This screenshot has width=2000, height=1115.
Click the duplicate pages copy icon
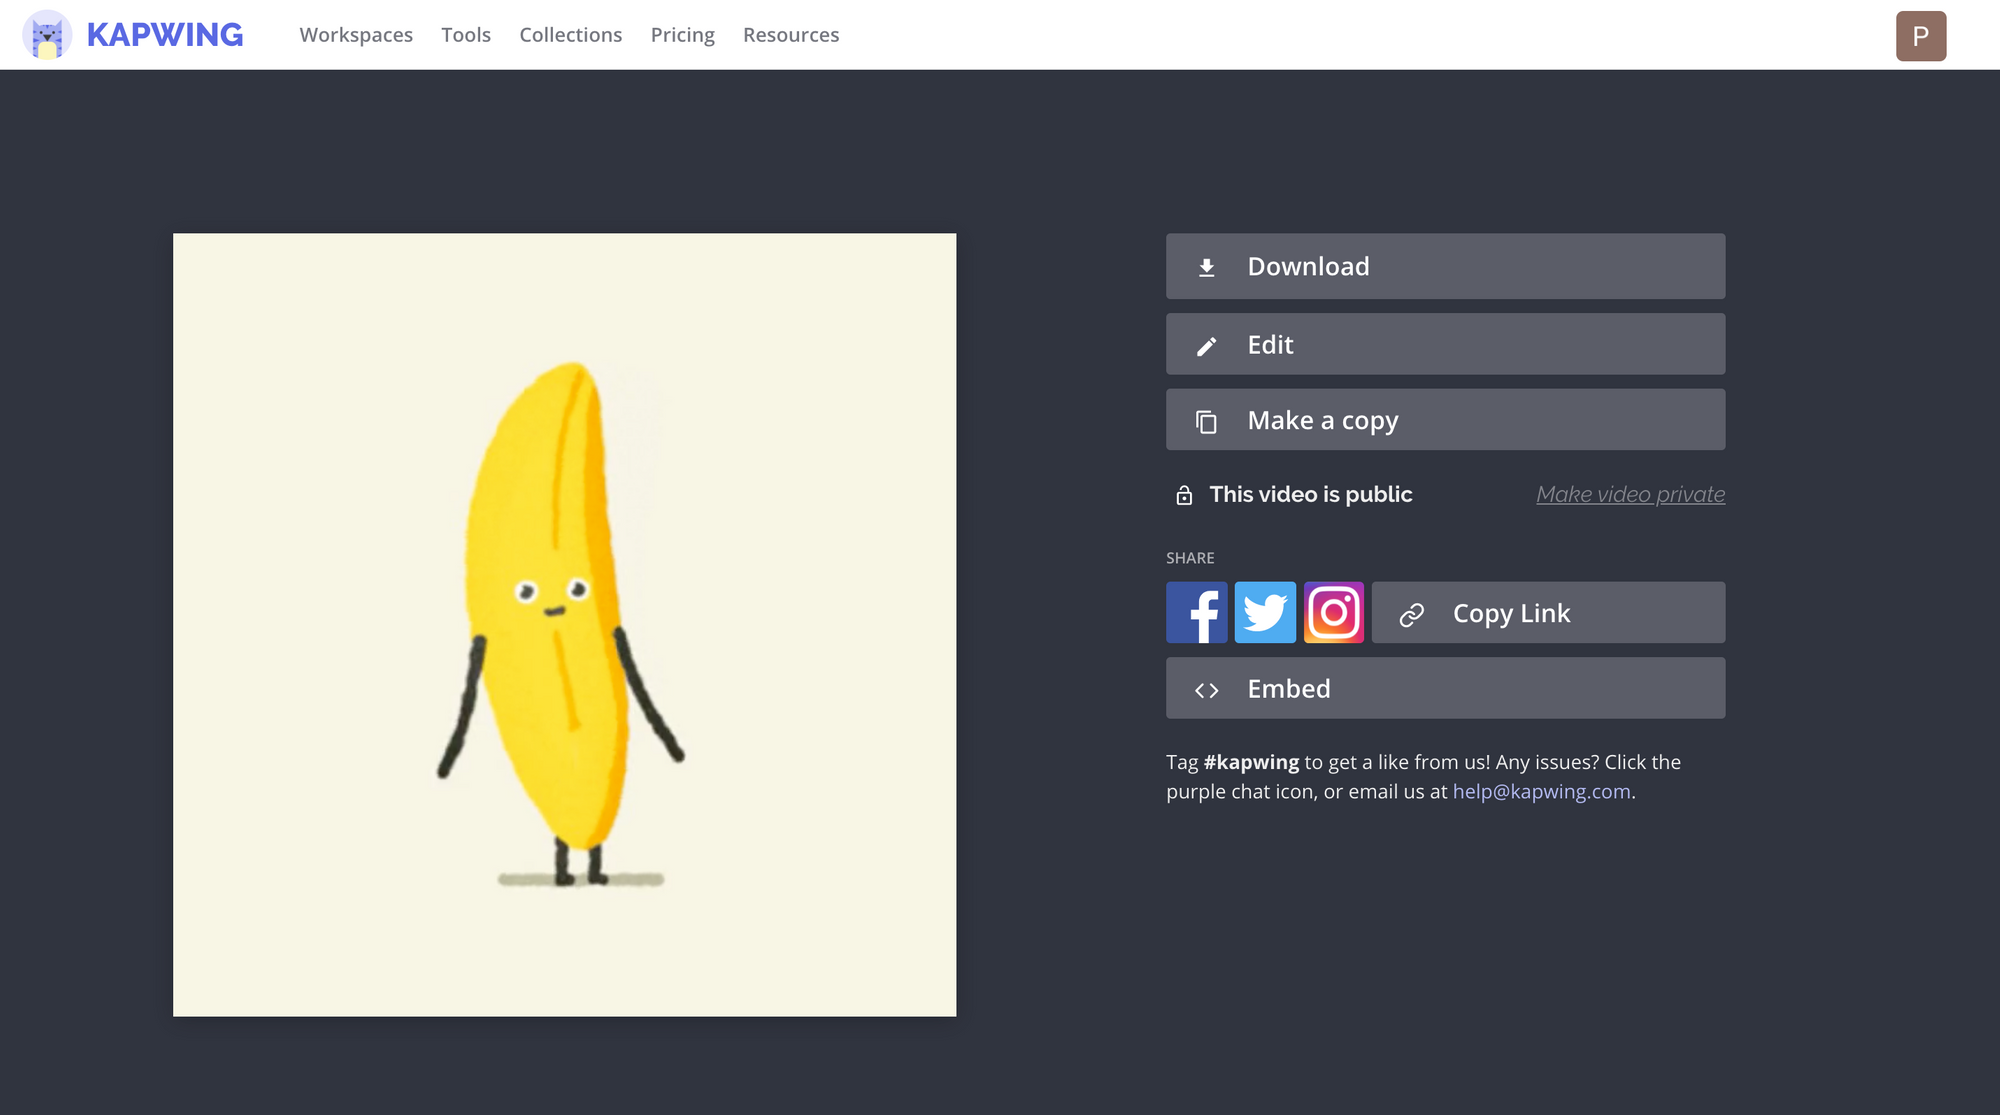pos(1207,422)
